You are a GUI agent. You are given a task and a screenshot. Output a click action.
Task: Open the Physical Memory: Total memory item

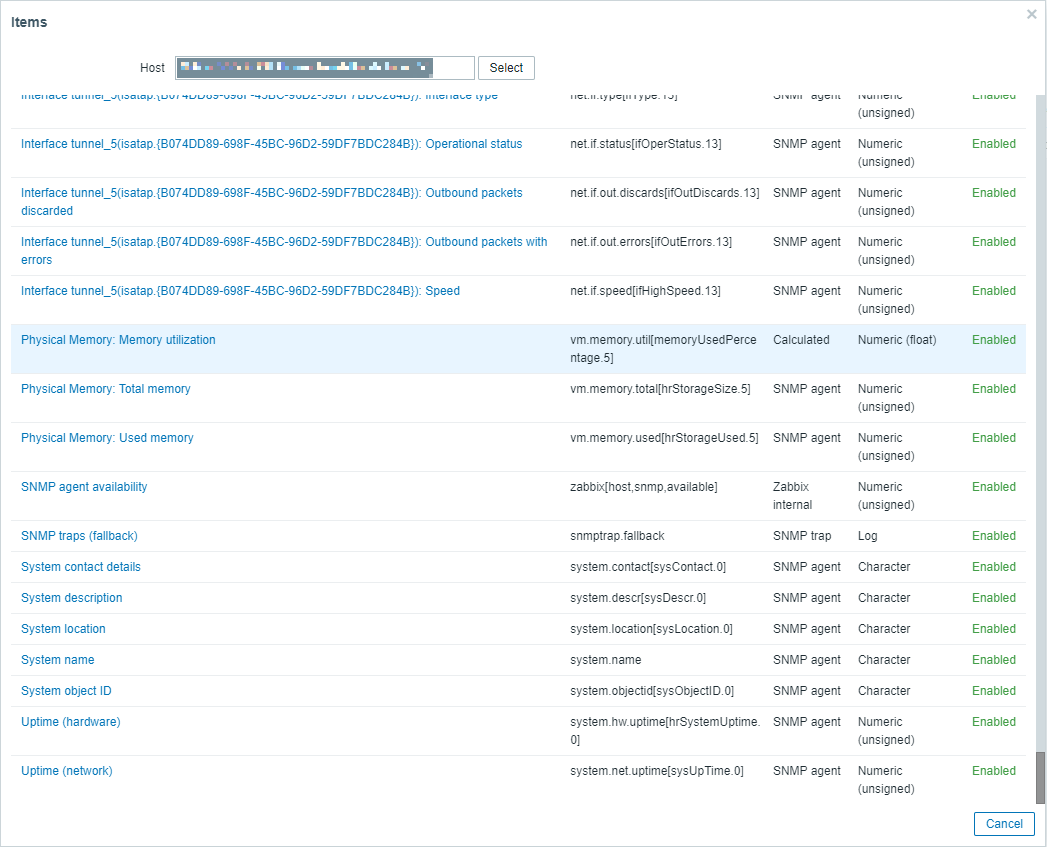[x=106, y=388]
